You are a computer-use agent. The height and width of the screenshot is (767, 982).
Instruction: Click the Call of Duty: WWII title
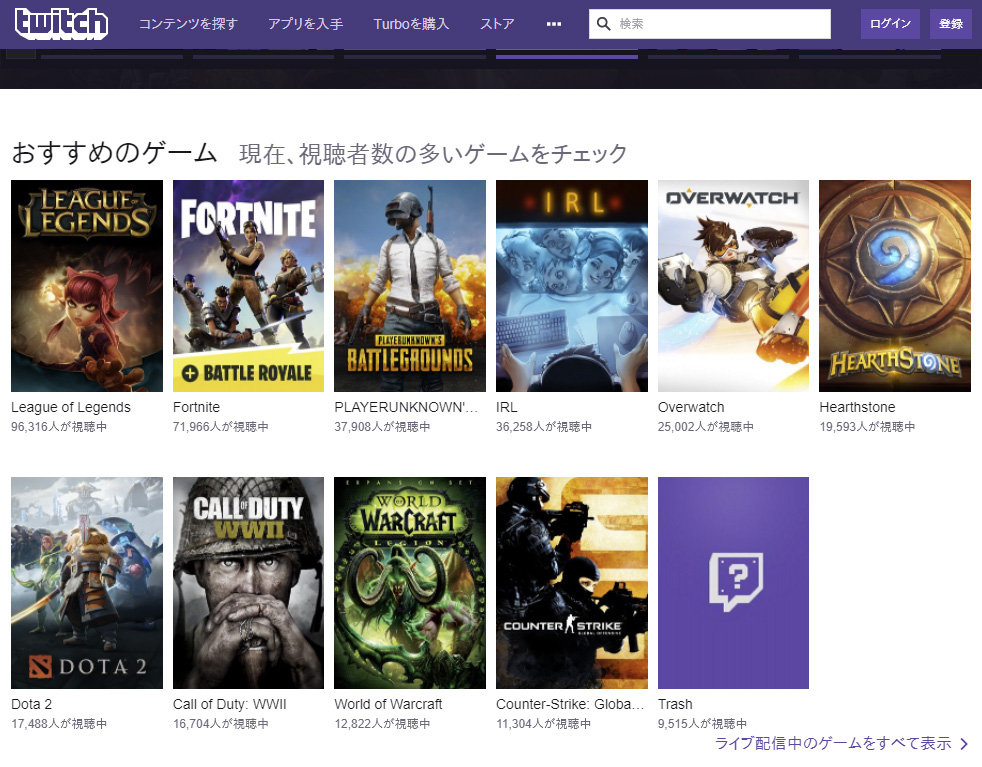229,704
